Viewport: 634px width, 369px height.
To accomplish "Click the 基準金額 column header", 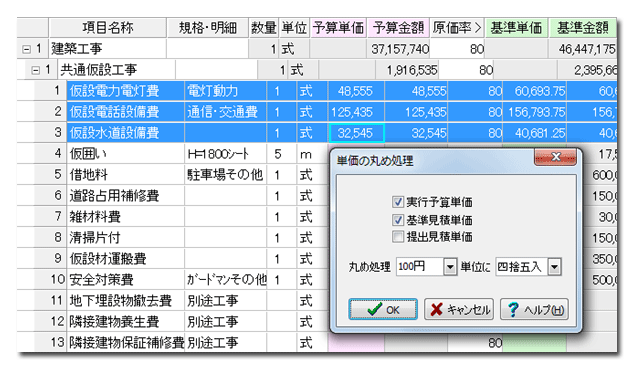I will 583,27.
